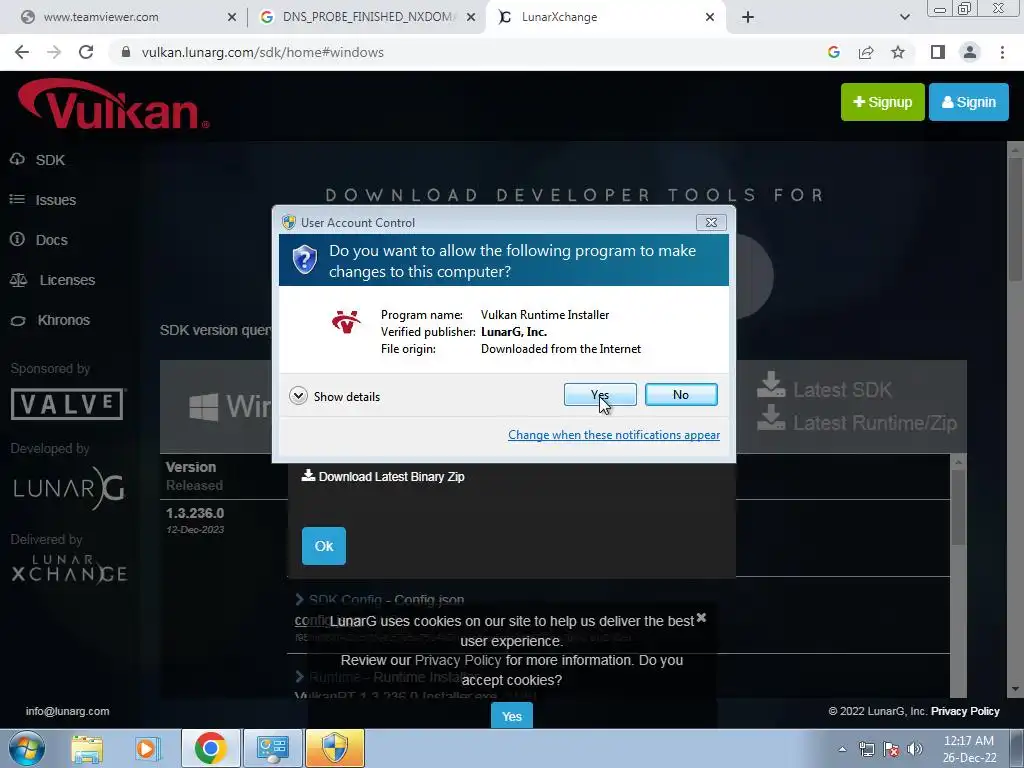Open Chrome three-dot menu
1024x768 pixels.
click(x=1002, y=52)
